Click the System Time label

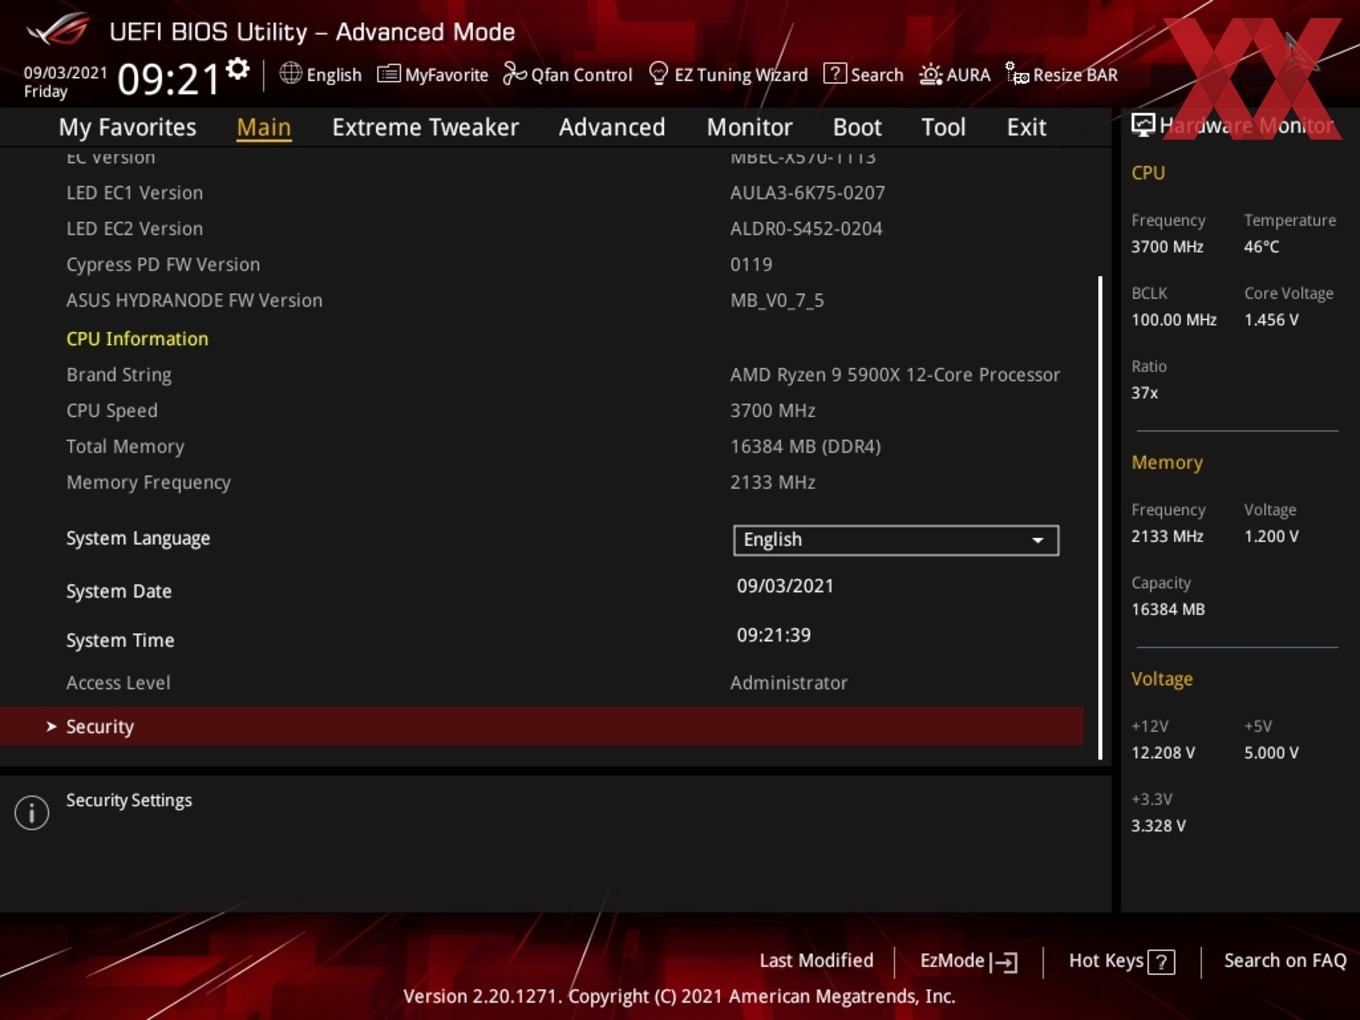pyautogui.click(x=120, y=640)
